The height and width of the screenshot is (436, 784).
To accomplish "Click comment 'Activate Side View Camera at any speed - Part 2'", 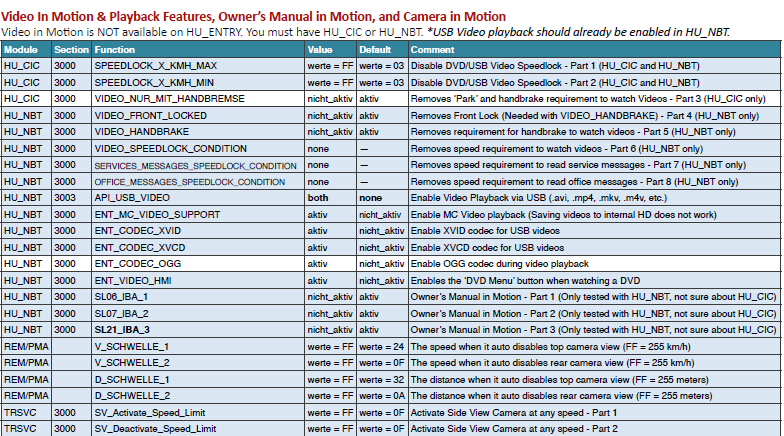I will (514, 429).
